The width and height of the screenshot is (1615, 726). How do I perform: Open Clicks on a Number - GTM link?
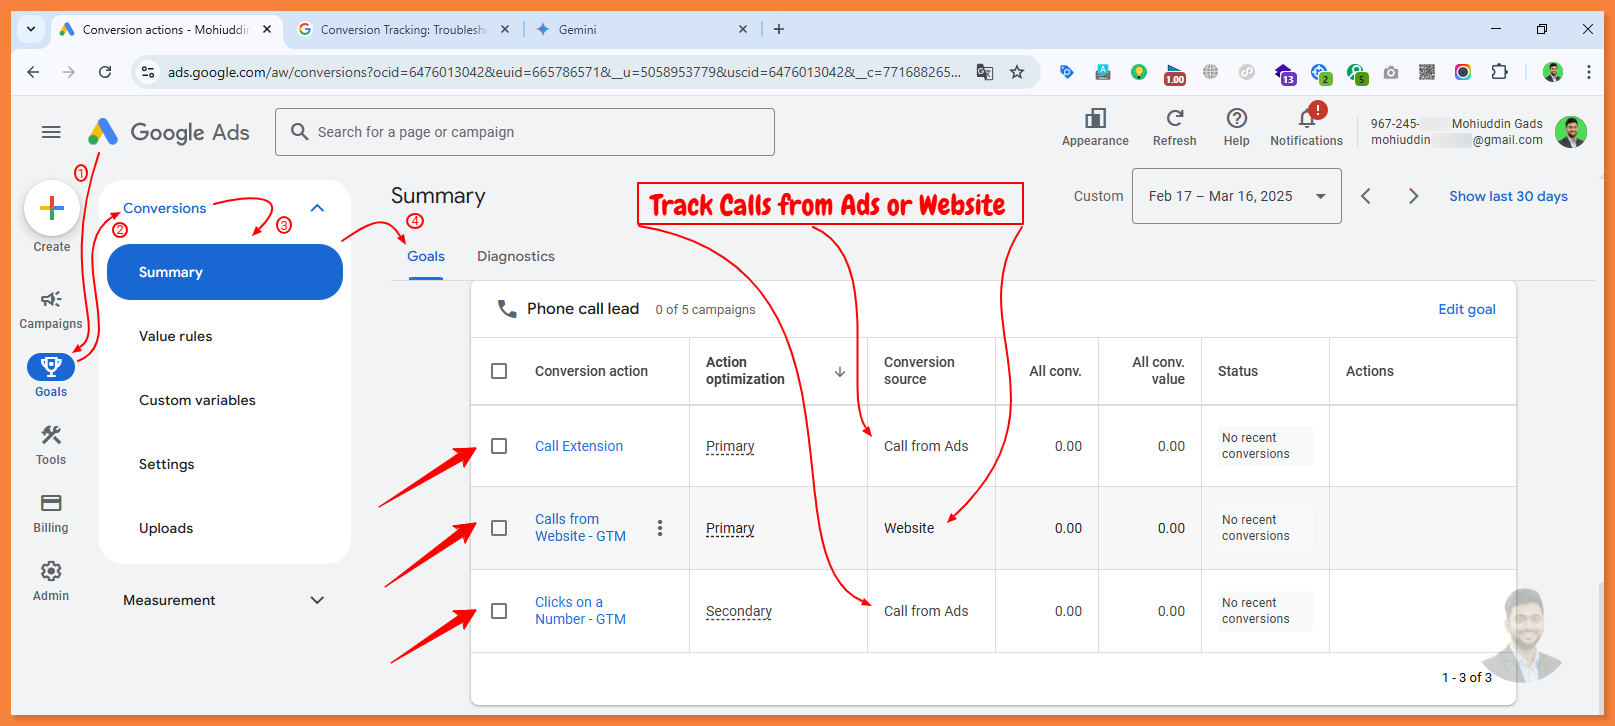[x=580, y=611]
